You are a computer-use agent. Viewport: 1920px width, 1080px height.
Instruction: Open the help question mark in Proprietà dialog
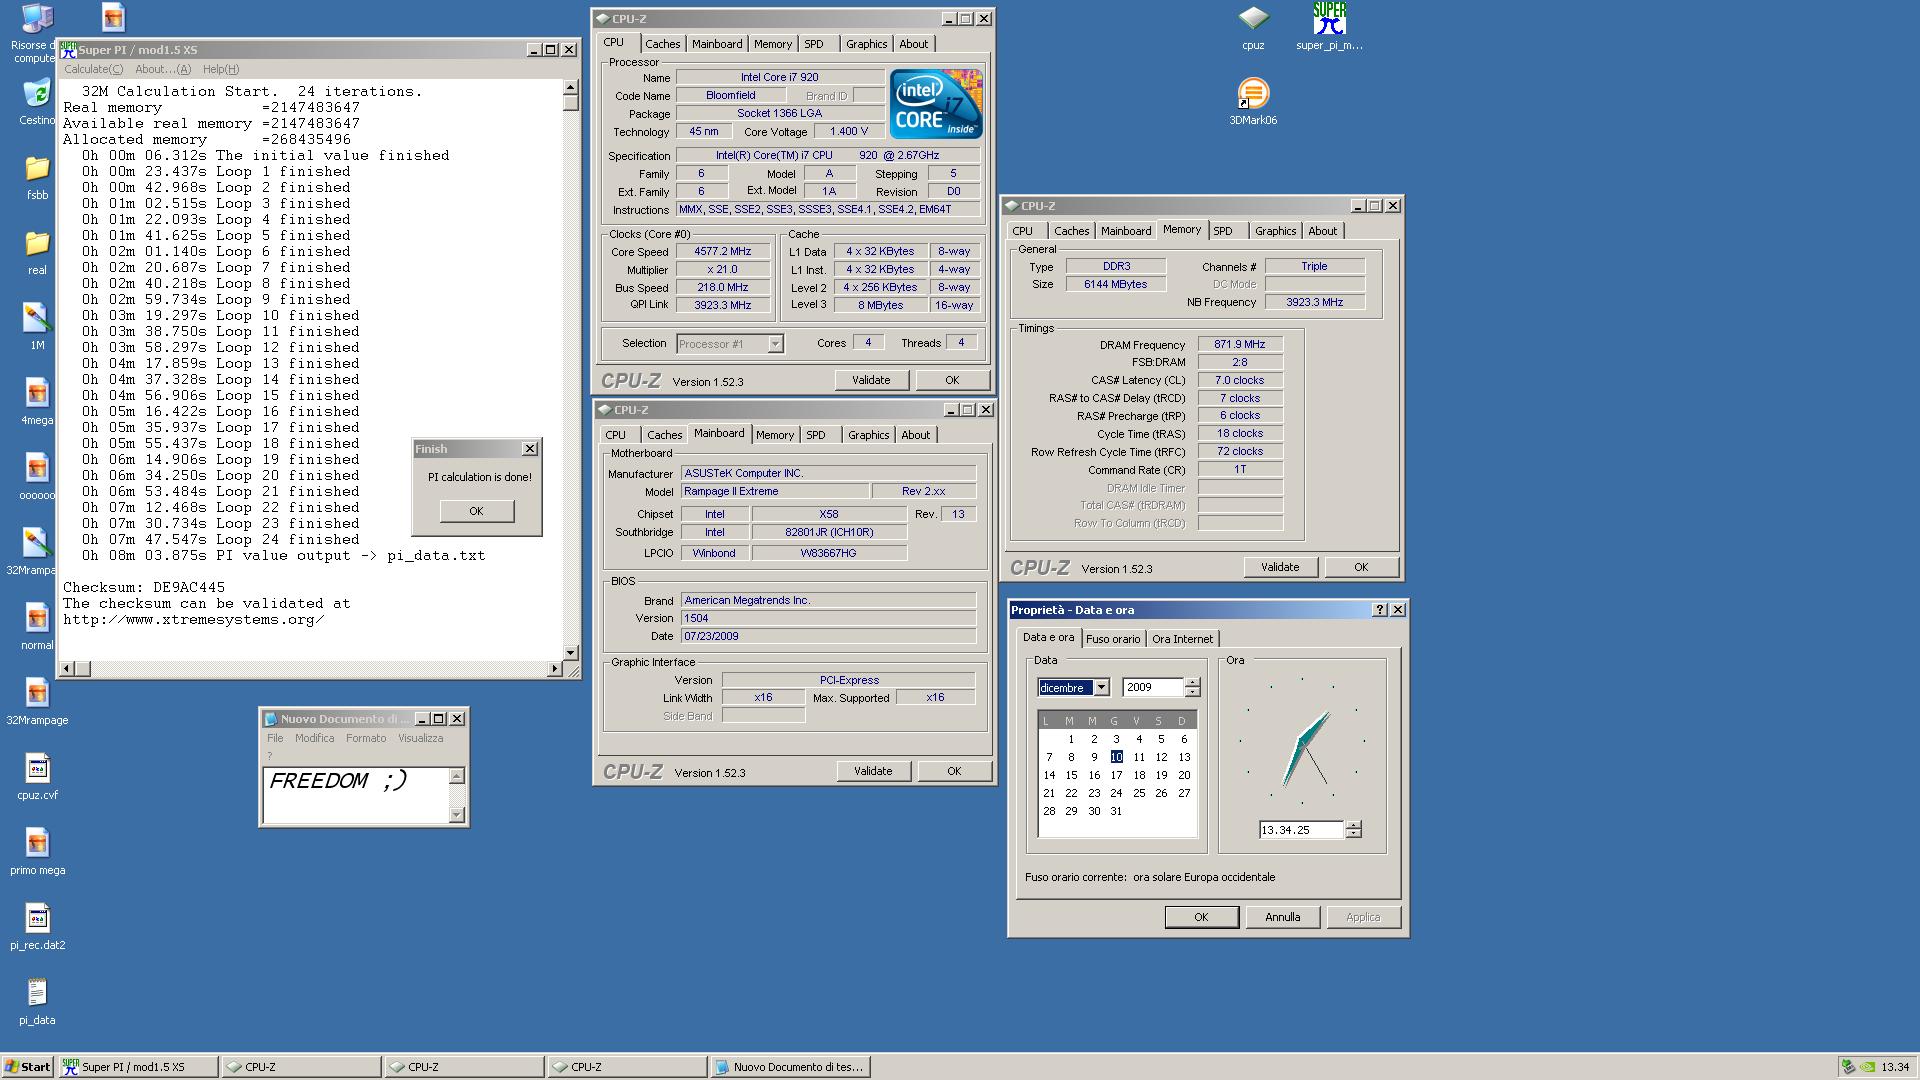1380,610
